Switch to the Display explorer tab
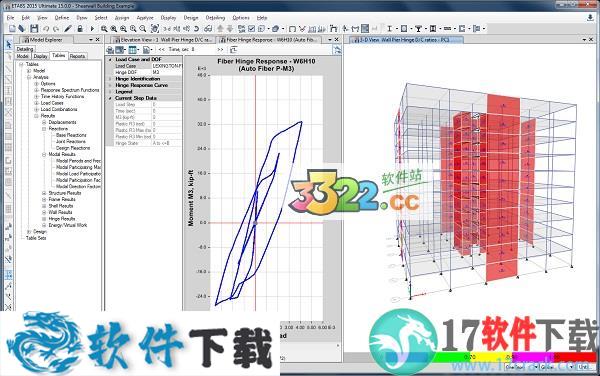This screenshot has height=376, width=600. tap(40, 56)
